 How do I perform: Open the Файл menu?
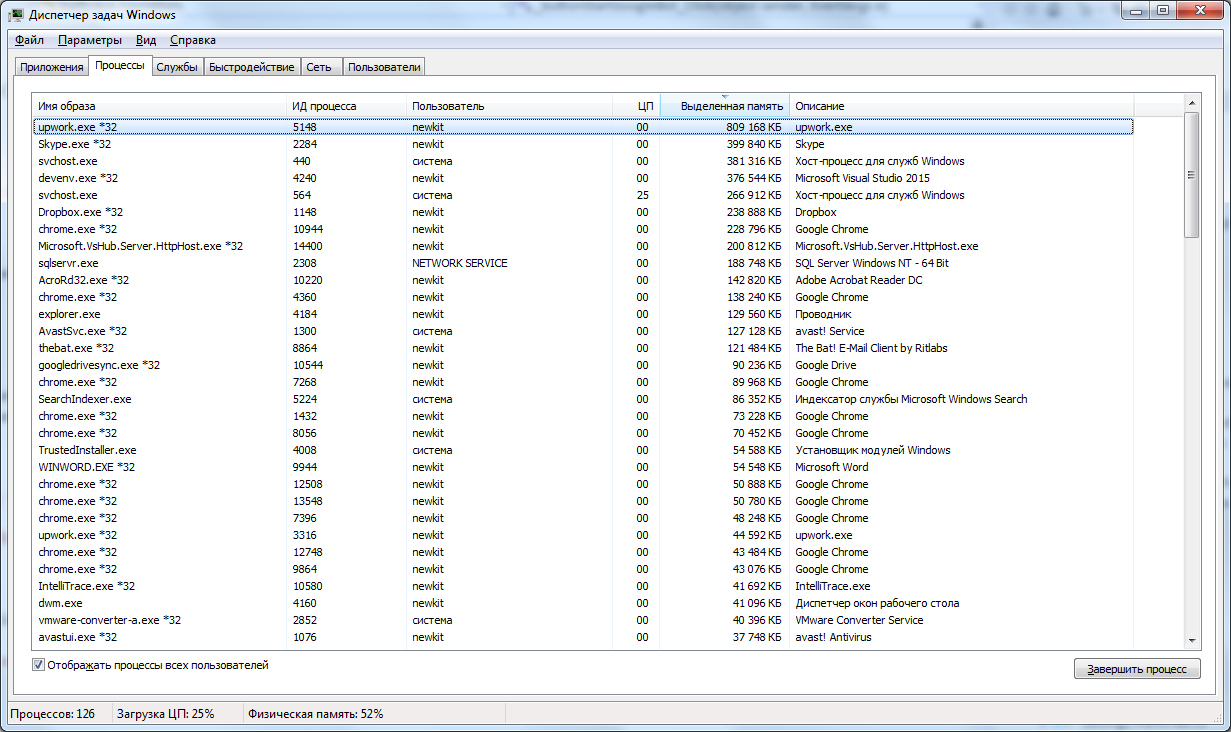point(30,40)
